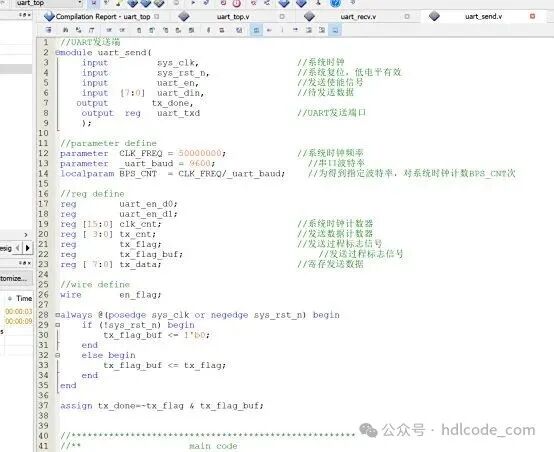Sort by the Time column header
The width and height of the screenshot is (554, 452).
[x=24, y=298]
